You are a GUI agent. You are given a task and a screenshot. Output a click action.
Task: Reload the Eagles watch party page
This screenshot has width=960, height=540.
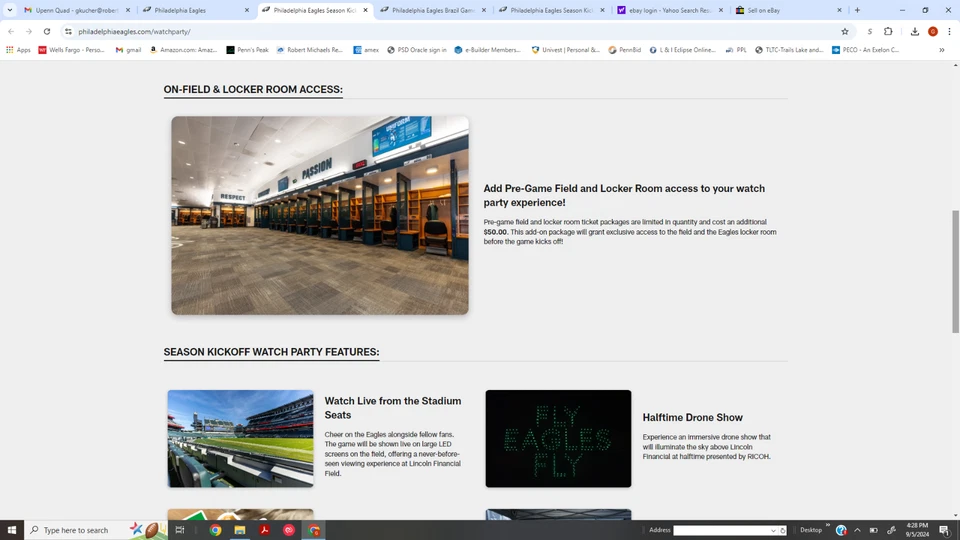47,31
